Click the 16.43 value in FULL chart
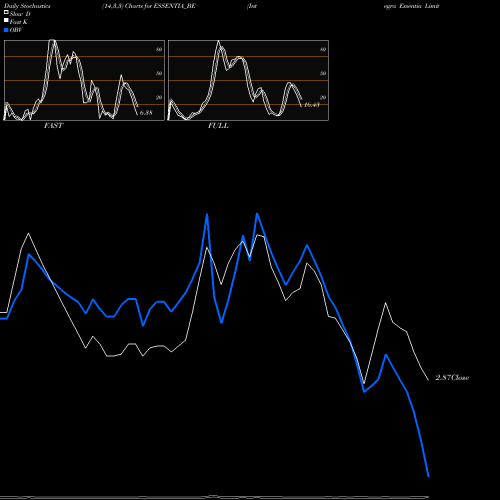This screenshot has height=500, width=500. pos(312,105)
